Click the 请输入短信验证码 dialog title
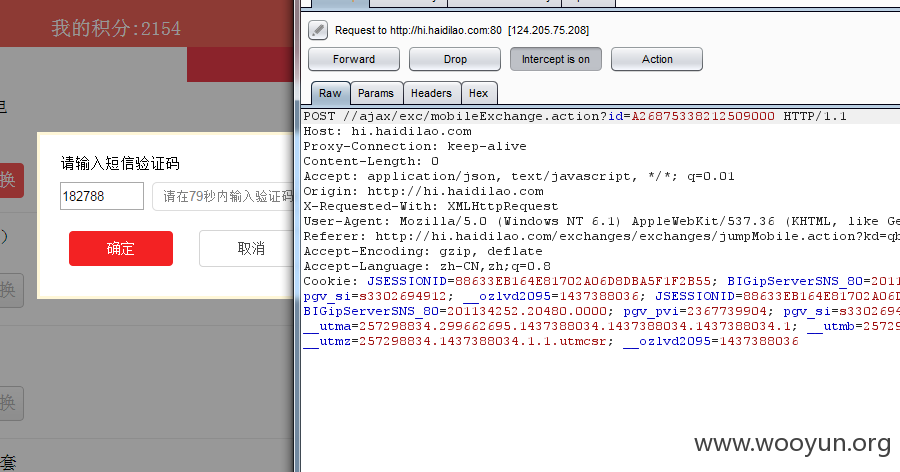Viewport: 900px width, 472px height. tap(120, 164)
